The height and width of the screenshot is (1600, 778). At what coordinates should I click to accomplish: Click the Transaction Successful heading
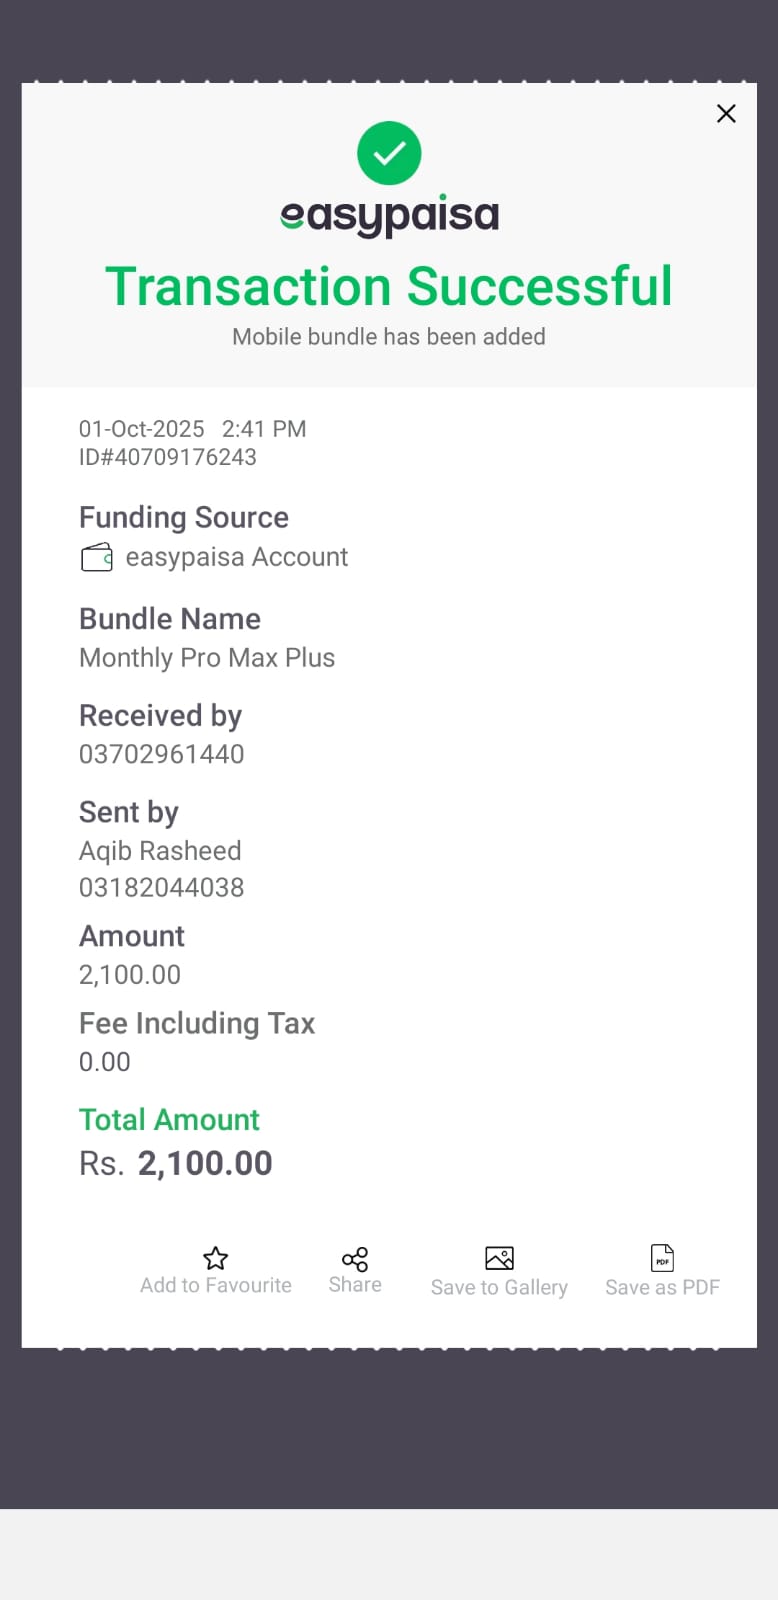(389, 287)
